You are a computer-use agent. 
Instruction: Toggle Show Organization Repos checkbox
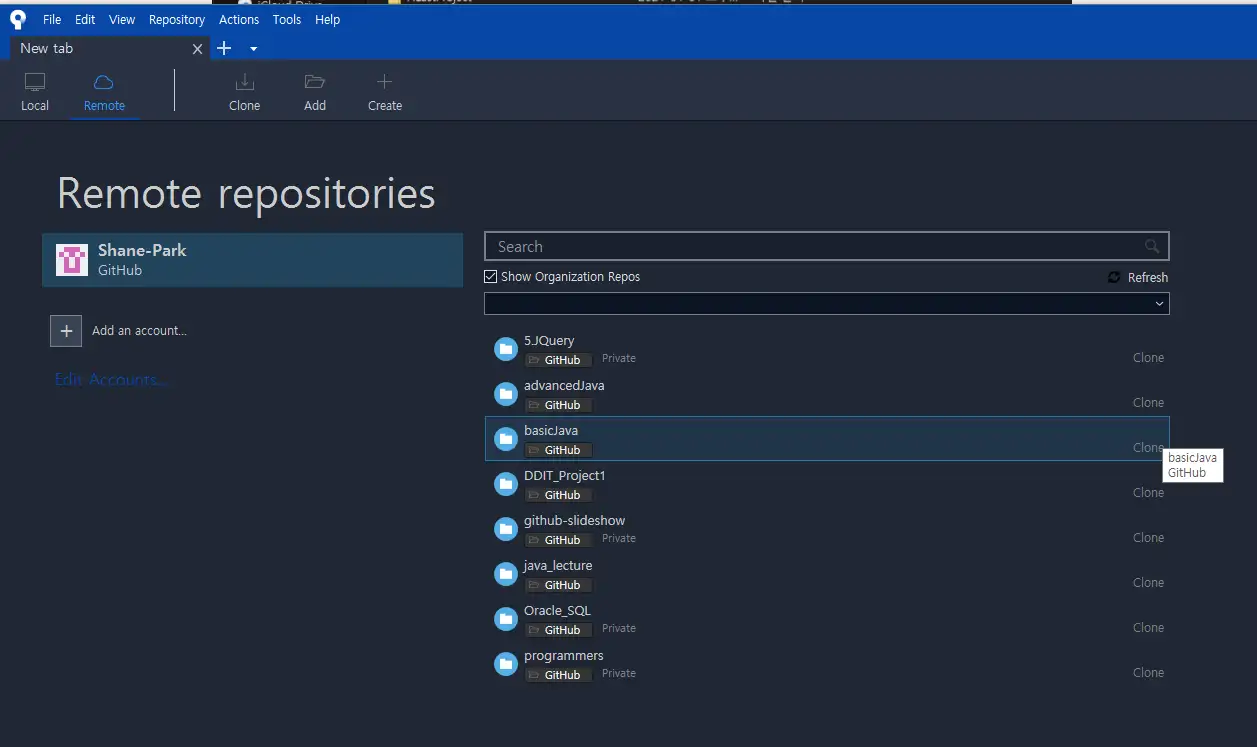(490, 277)
